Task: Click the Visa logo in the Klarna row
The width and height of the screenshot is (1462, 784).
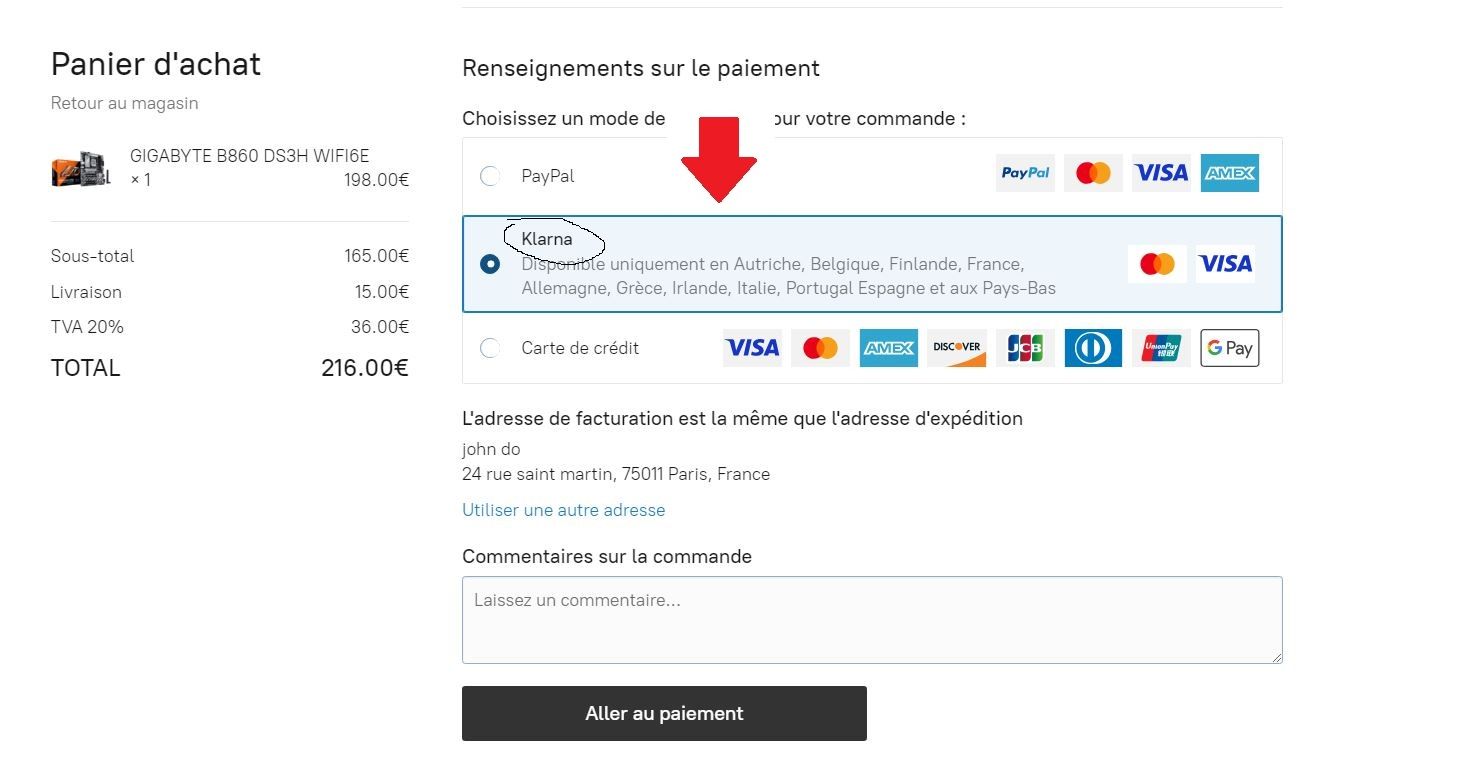Action: click(1225, 264)
